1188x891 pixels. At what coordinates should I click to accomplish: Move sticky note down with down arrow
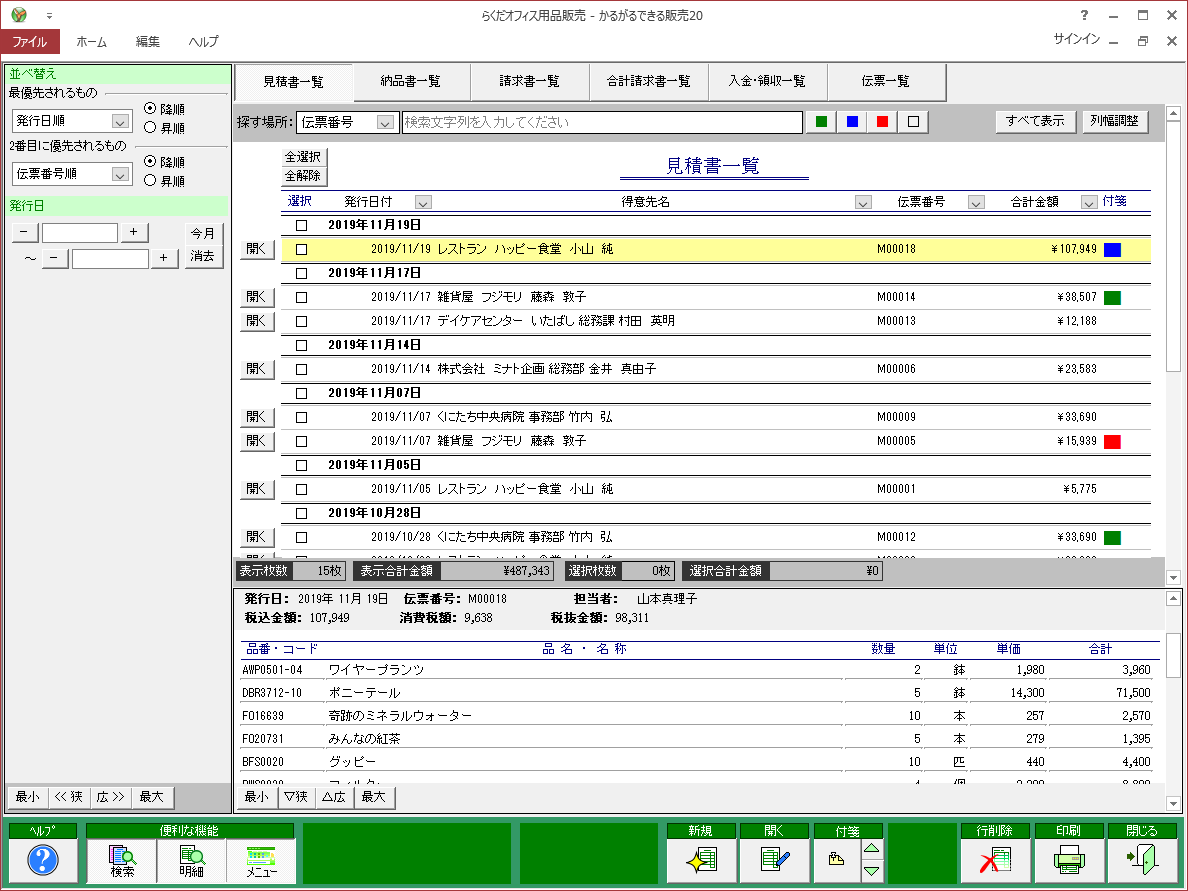[872, 871]
